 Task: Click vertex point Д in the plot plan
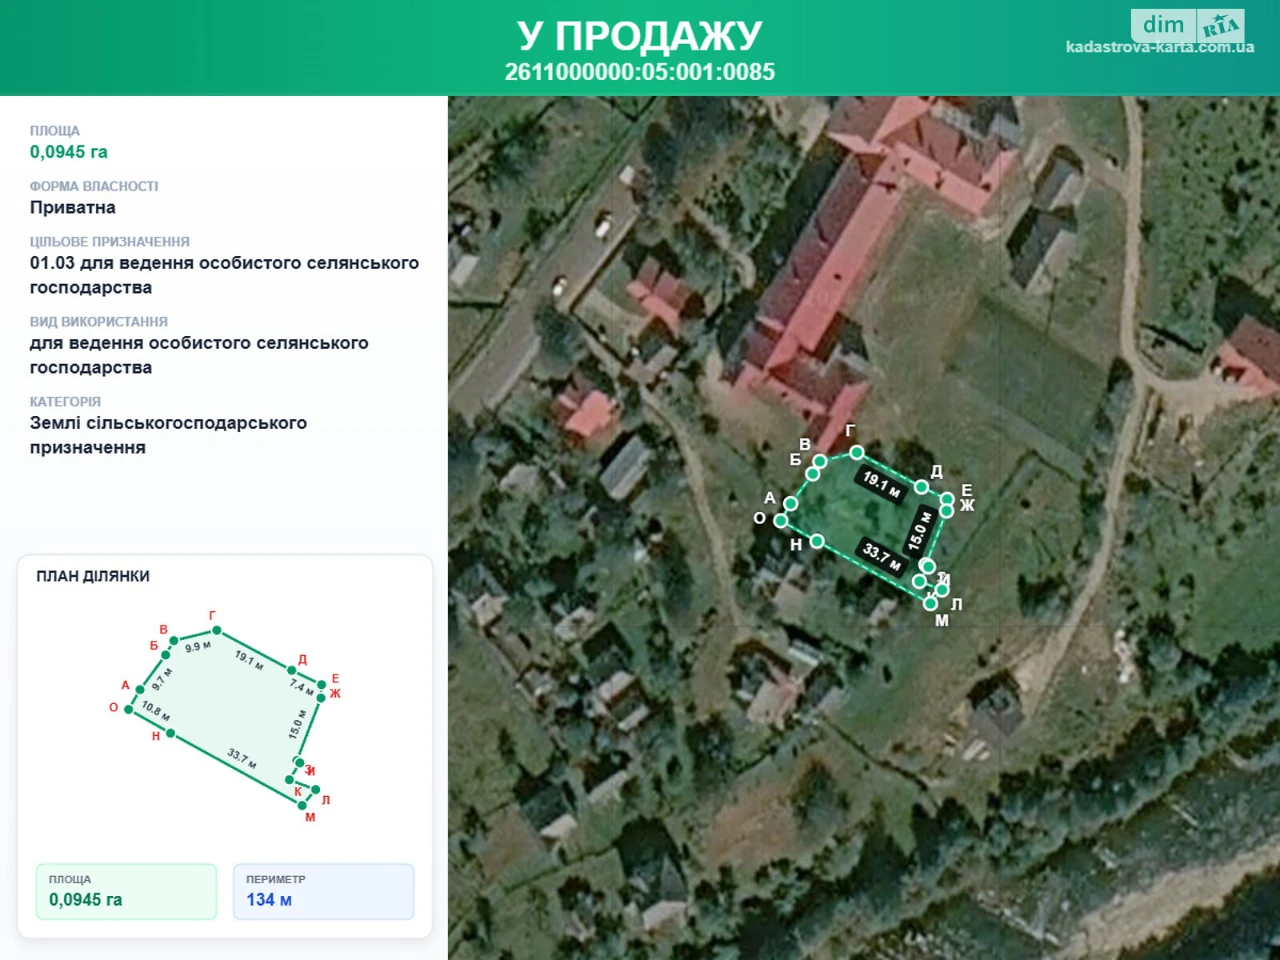[x=291, y=670]
